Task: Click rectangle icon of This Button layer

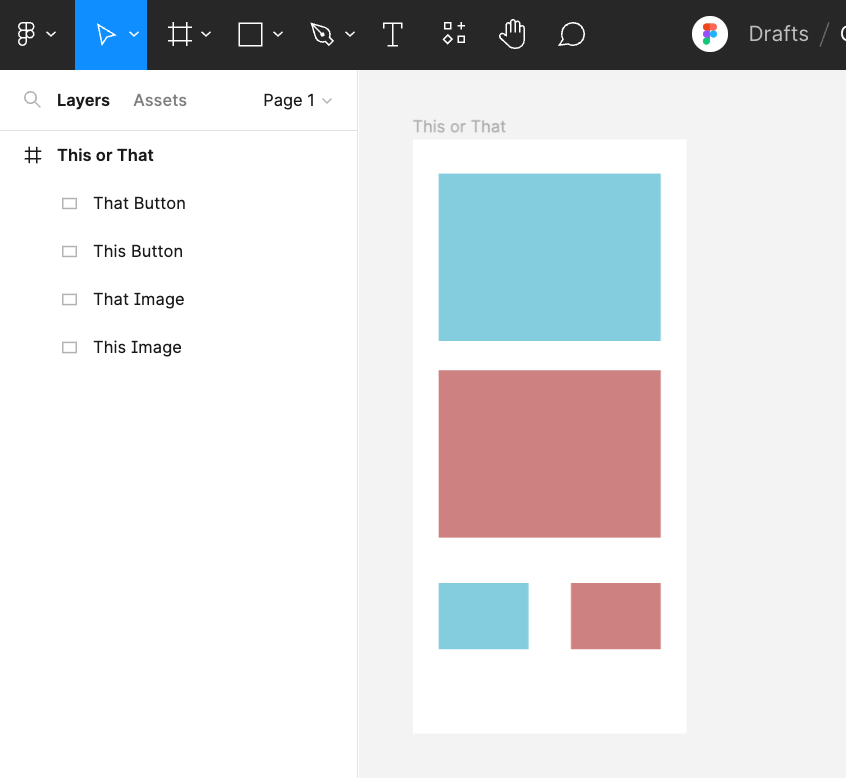Action: pyautogui.click(x=70, y=251)
